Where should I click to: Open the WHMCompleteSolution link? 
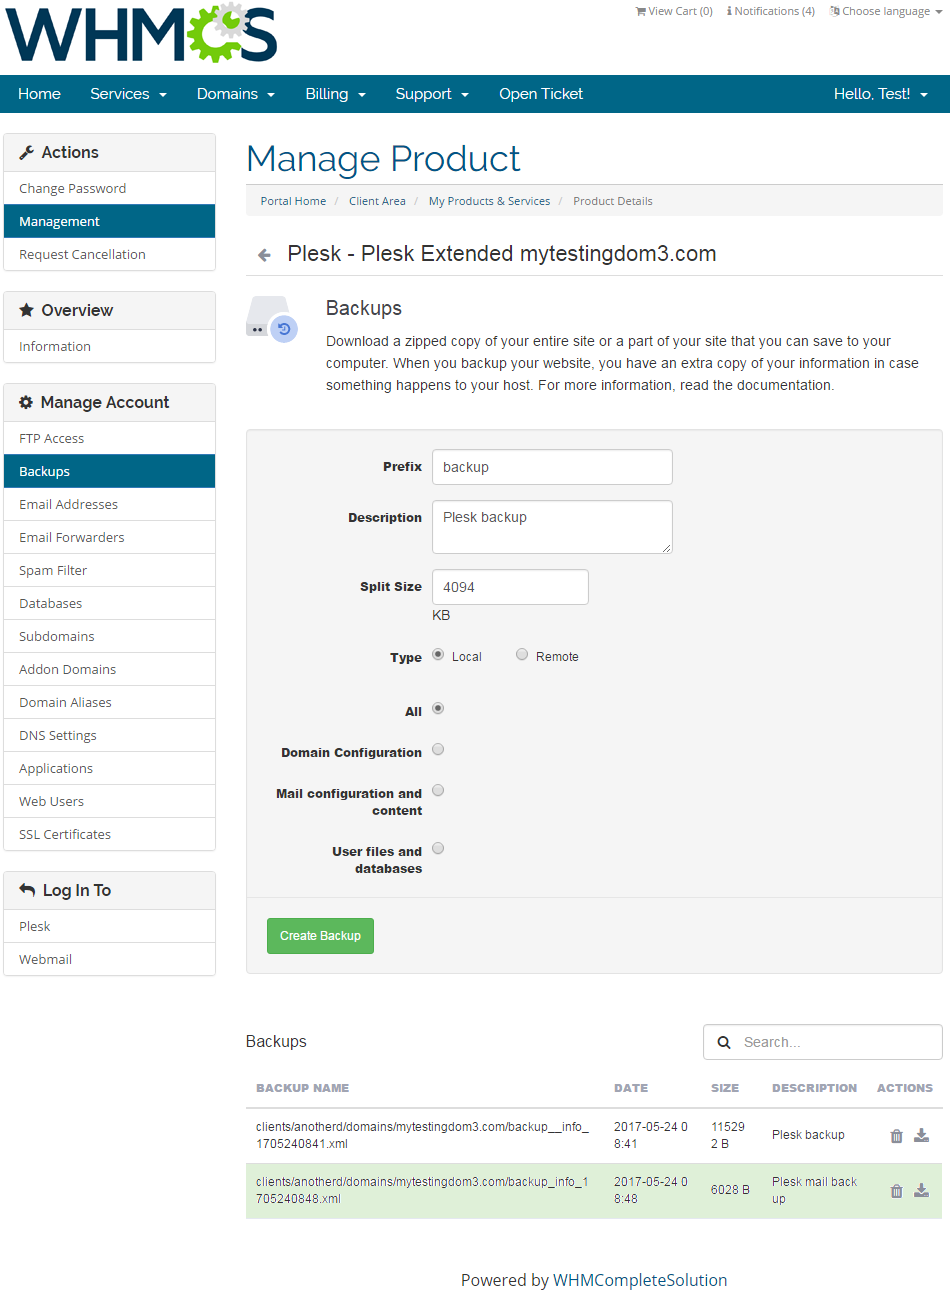click(x=640, y=1280)
